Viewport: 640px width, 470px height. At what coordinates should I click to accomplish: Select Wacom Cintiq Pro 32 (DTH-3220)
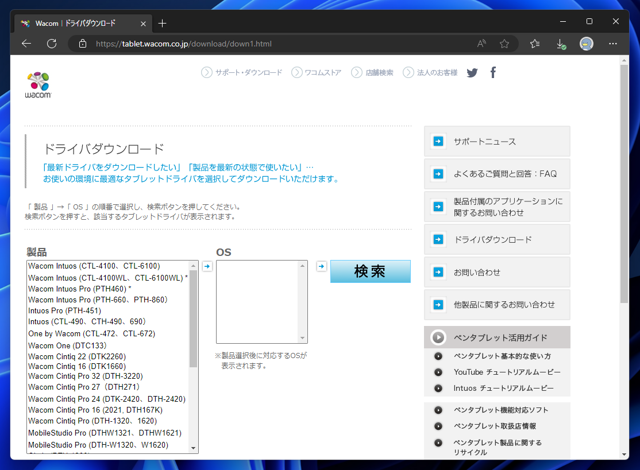86,376
